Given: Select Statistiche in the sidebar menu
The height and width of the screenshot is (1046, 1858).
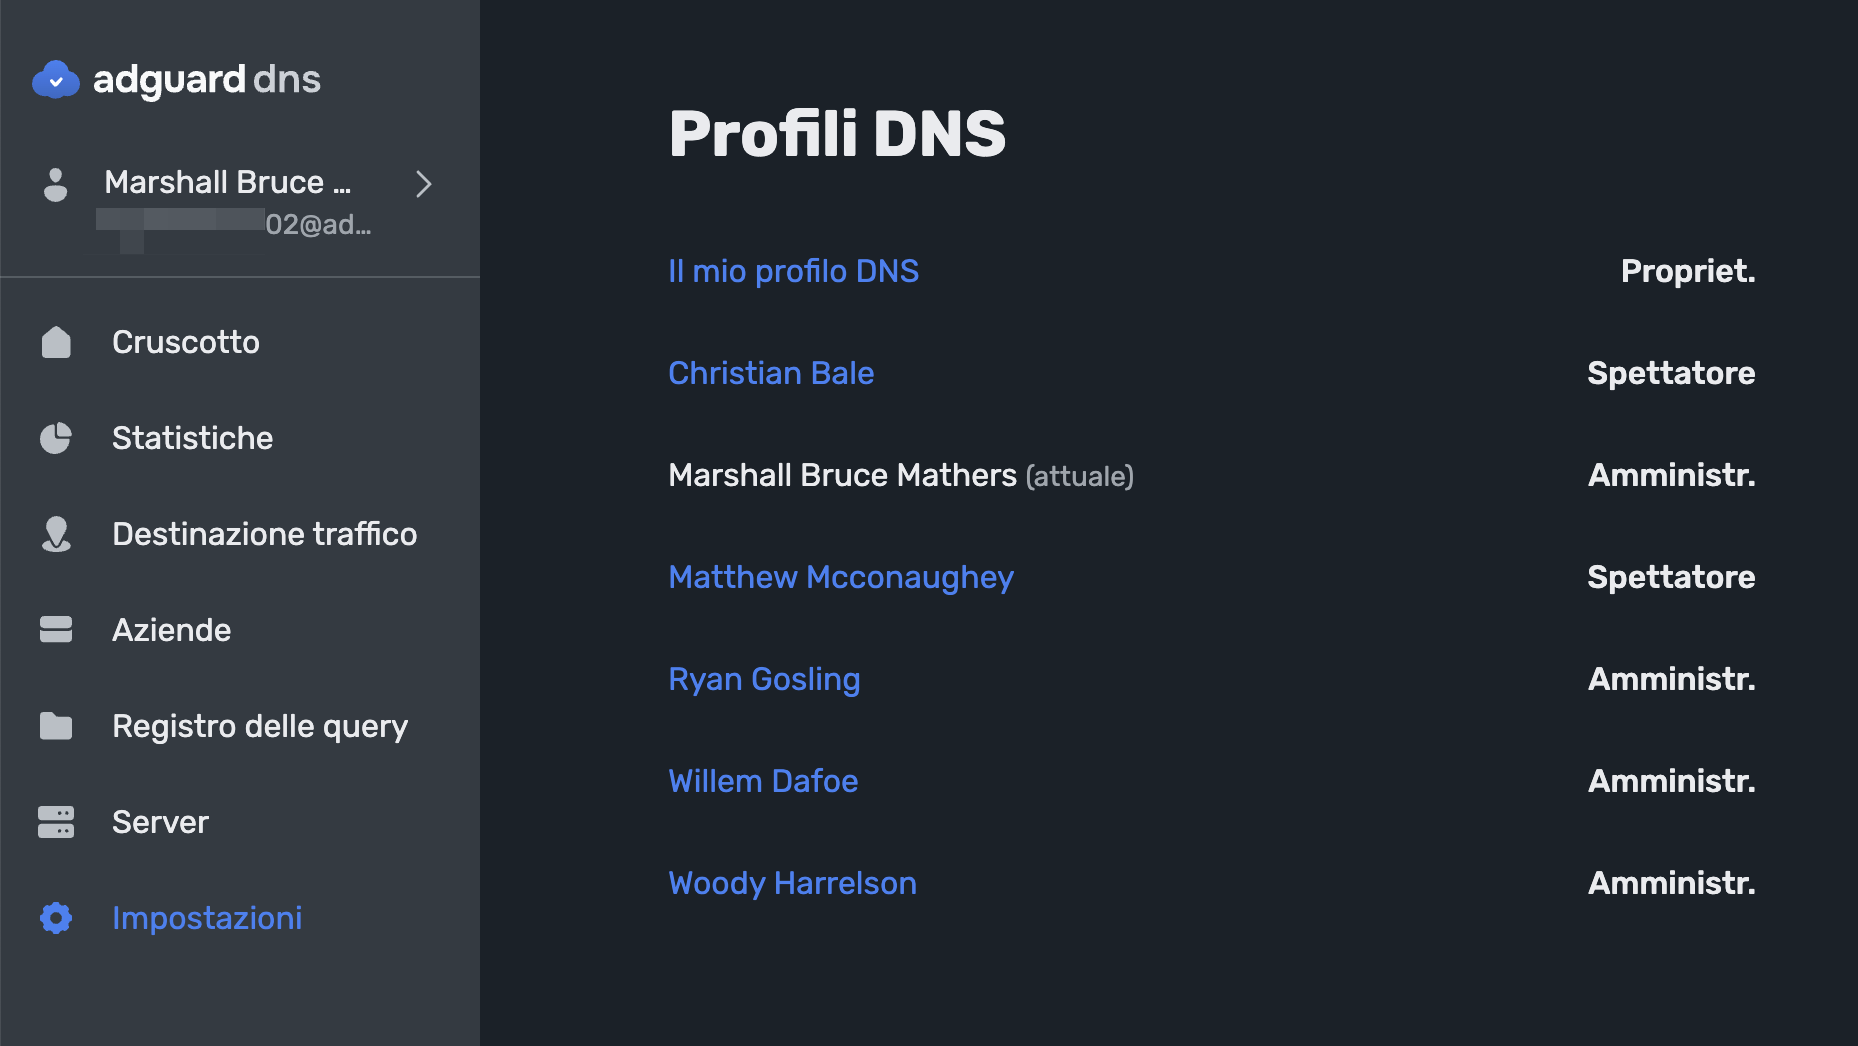Looking at the screenshot, I should 192,438.
